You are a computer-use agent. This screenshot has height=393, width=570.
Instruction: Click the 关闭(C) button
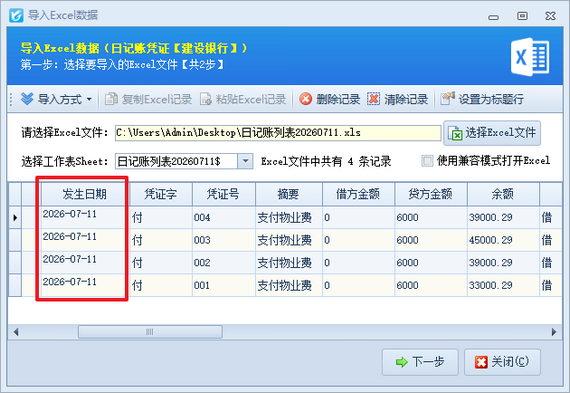click(x=502, y=362)
